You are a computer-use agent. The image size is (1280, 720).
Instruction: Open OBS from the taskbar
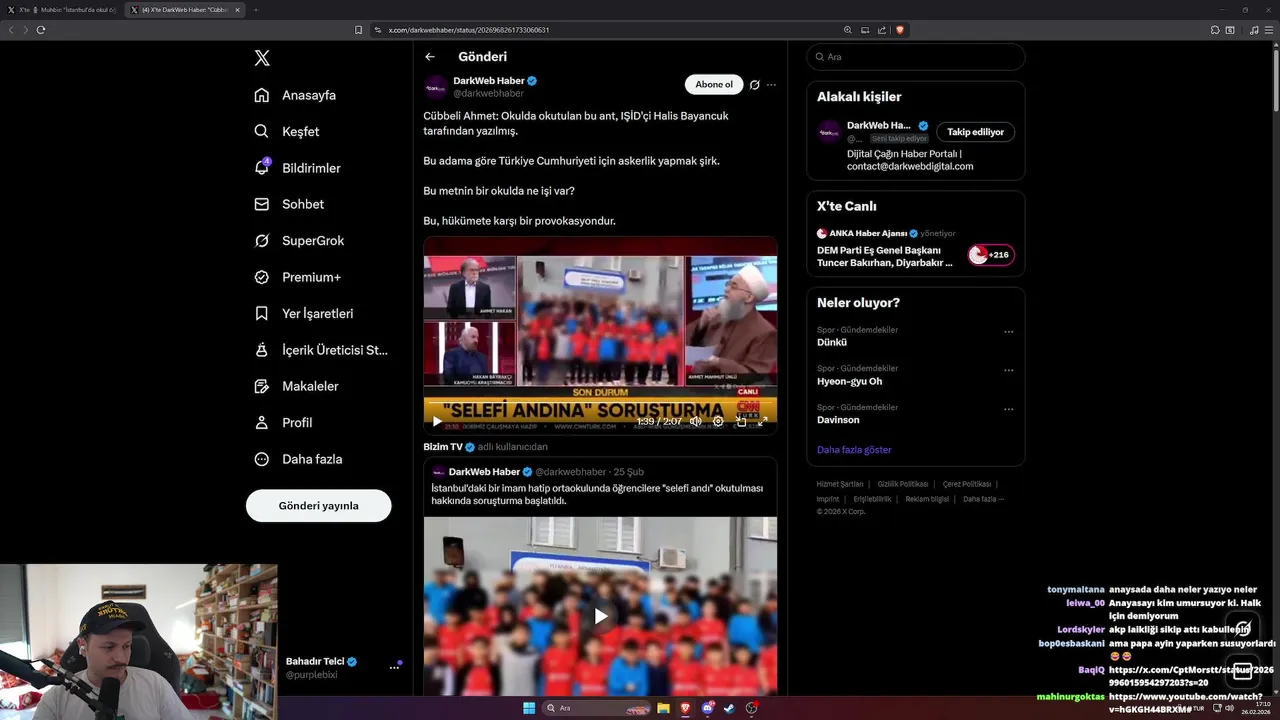pyautogui.click(x=752, y=708)
